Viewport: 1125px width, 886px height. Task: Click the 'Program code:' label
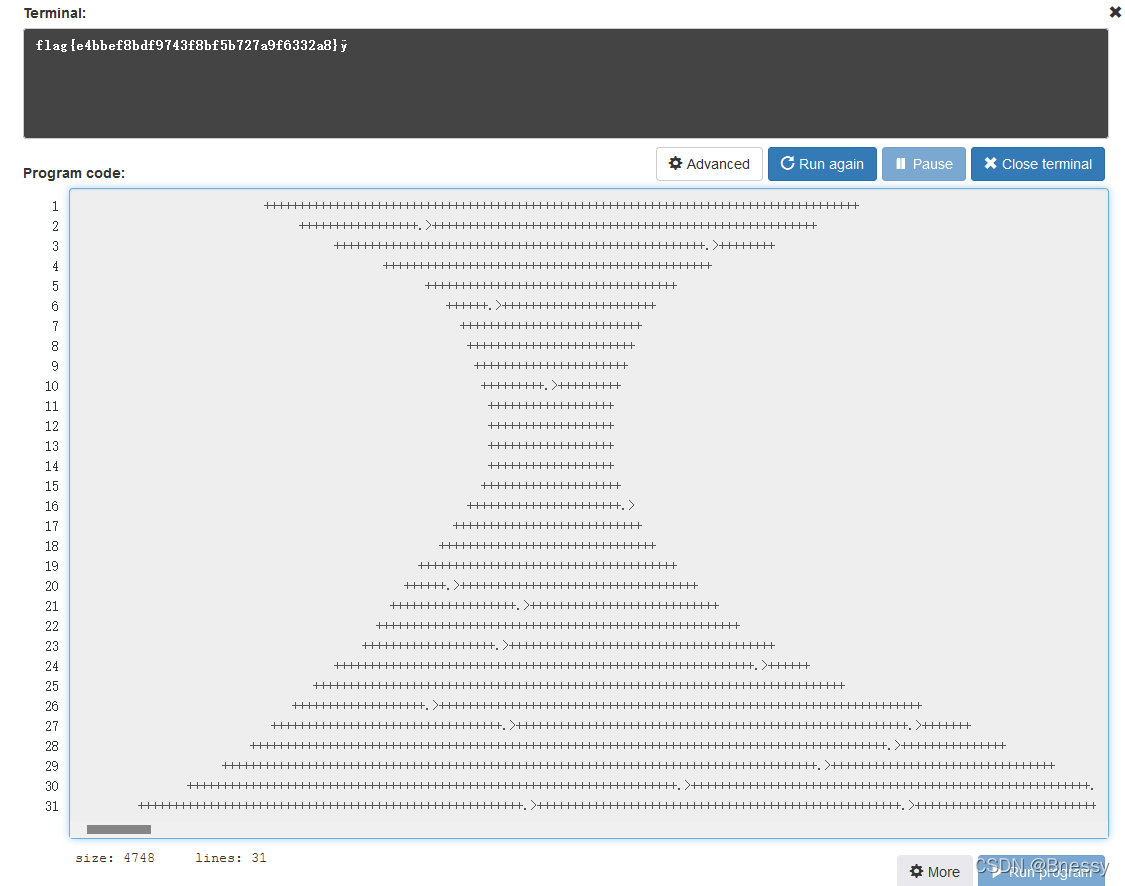(74, 173)
